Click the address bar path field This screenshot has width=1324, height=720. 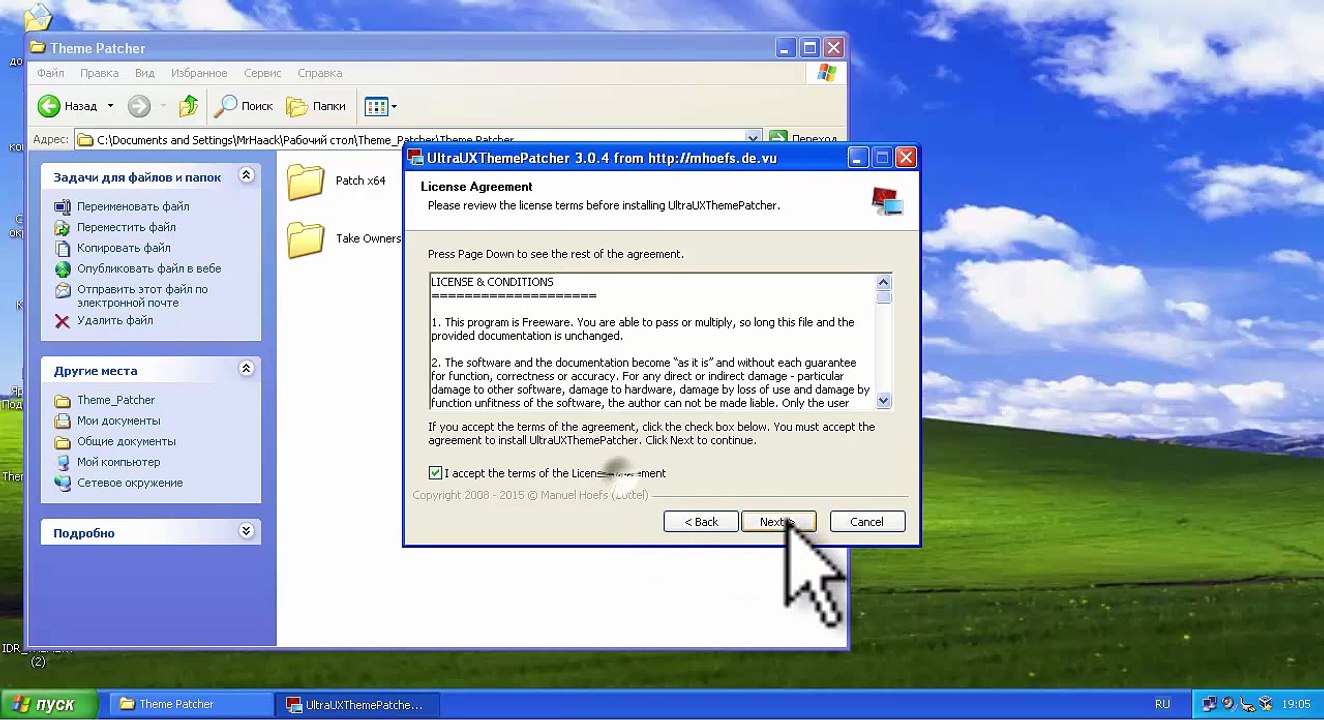(x=410, y=140)
